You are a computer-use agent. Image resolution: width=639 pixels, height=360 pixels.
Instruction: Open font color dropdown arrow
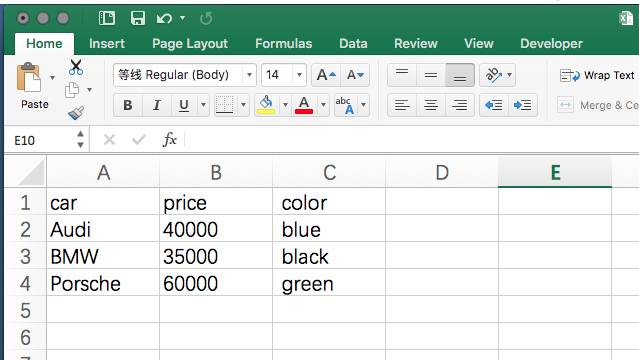pyautogui.click(x=323, y=105)
